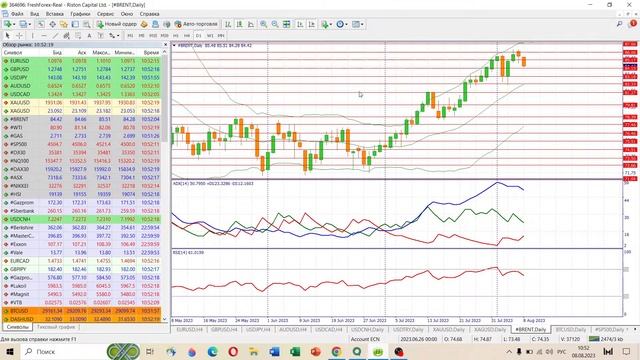This screenshot has height=360, width=640.
Task: Open the Вставка menu
Action: pyautogui.click(x=55, y=14)
